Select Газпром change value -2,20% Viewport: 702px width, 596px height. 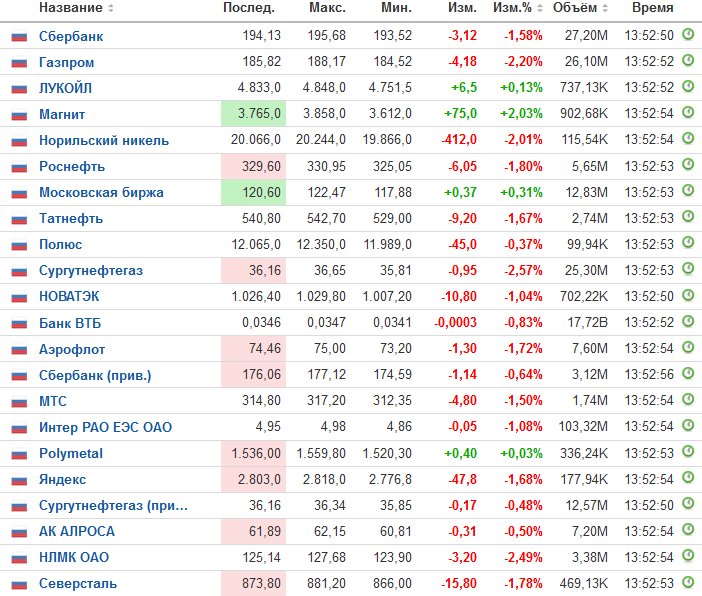523,61
